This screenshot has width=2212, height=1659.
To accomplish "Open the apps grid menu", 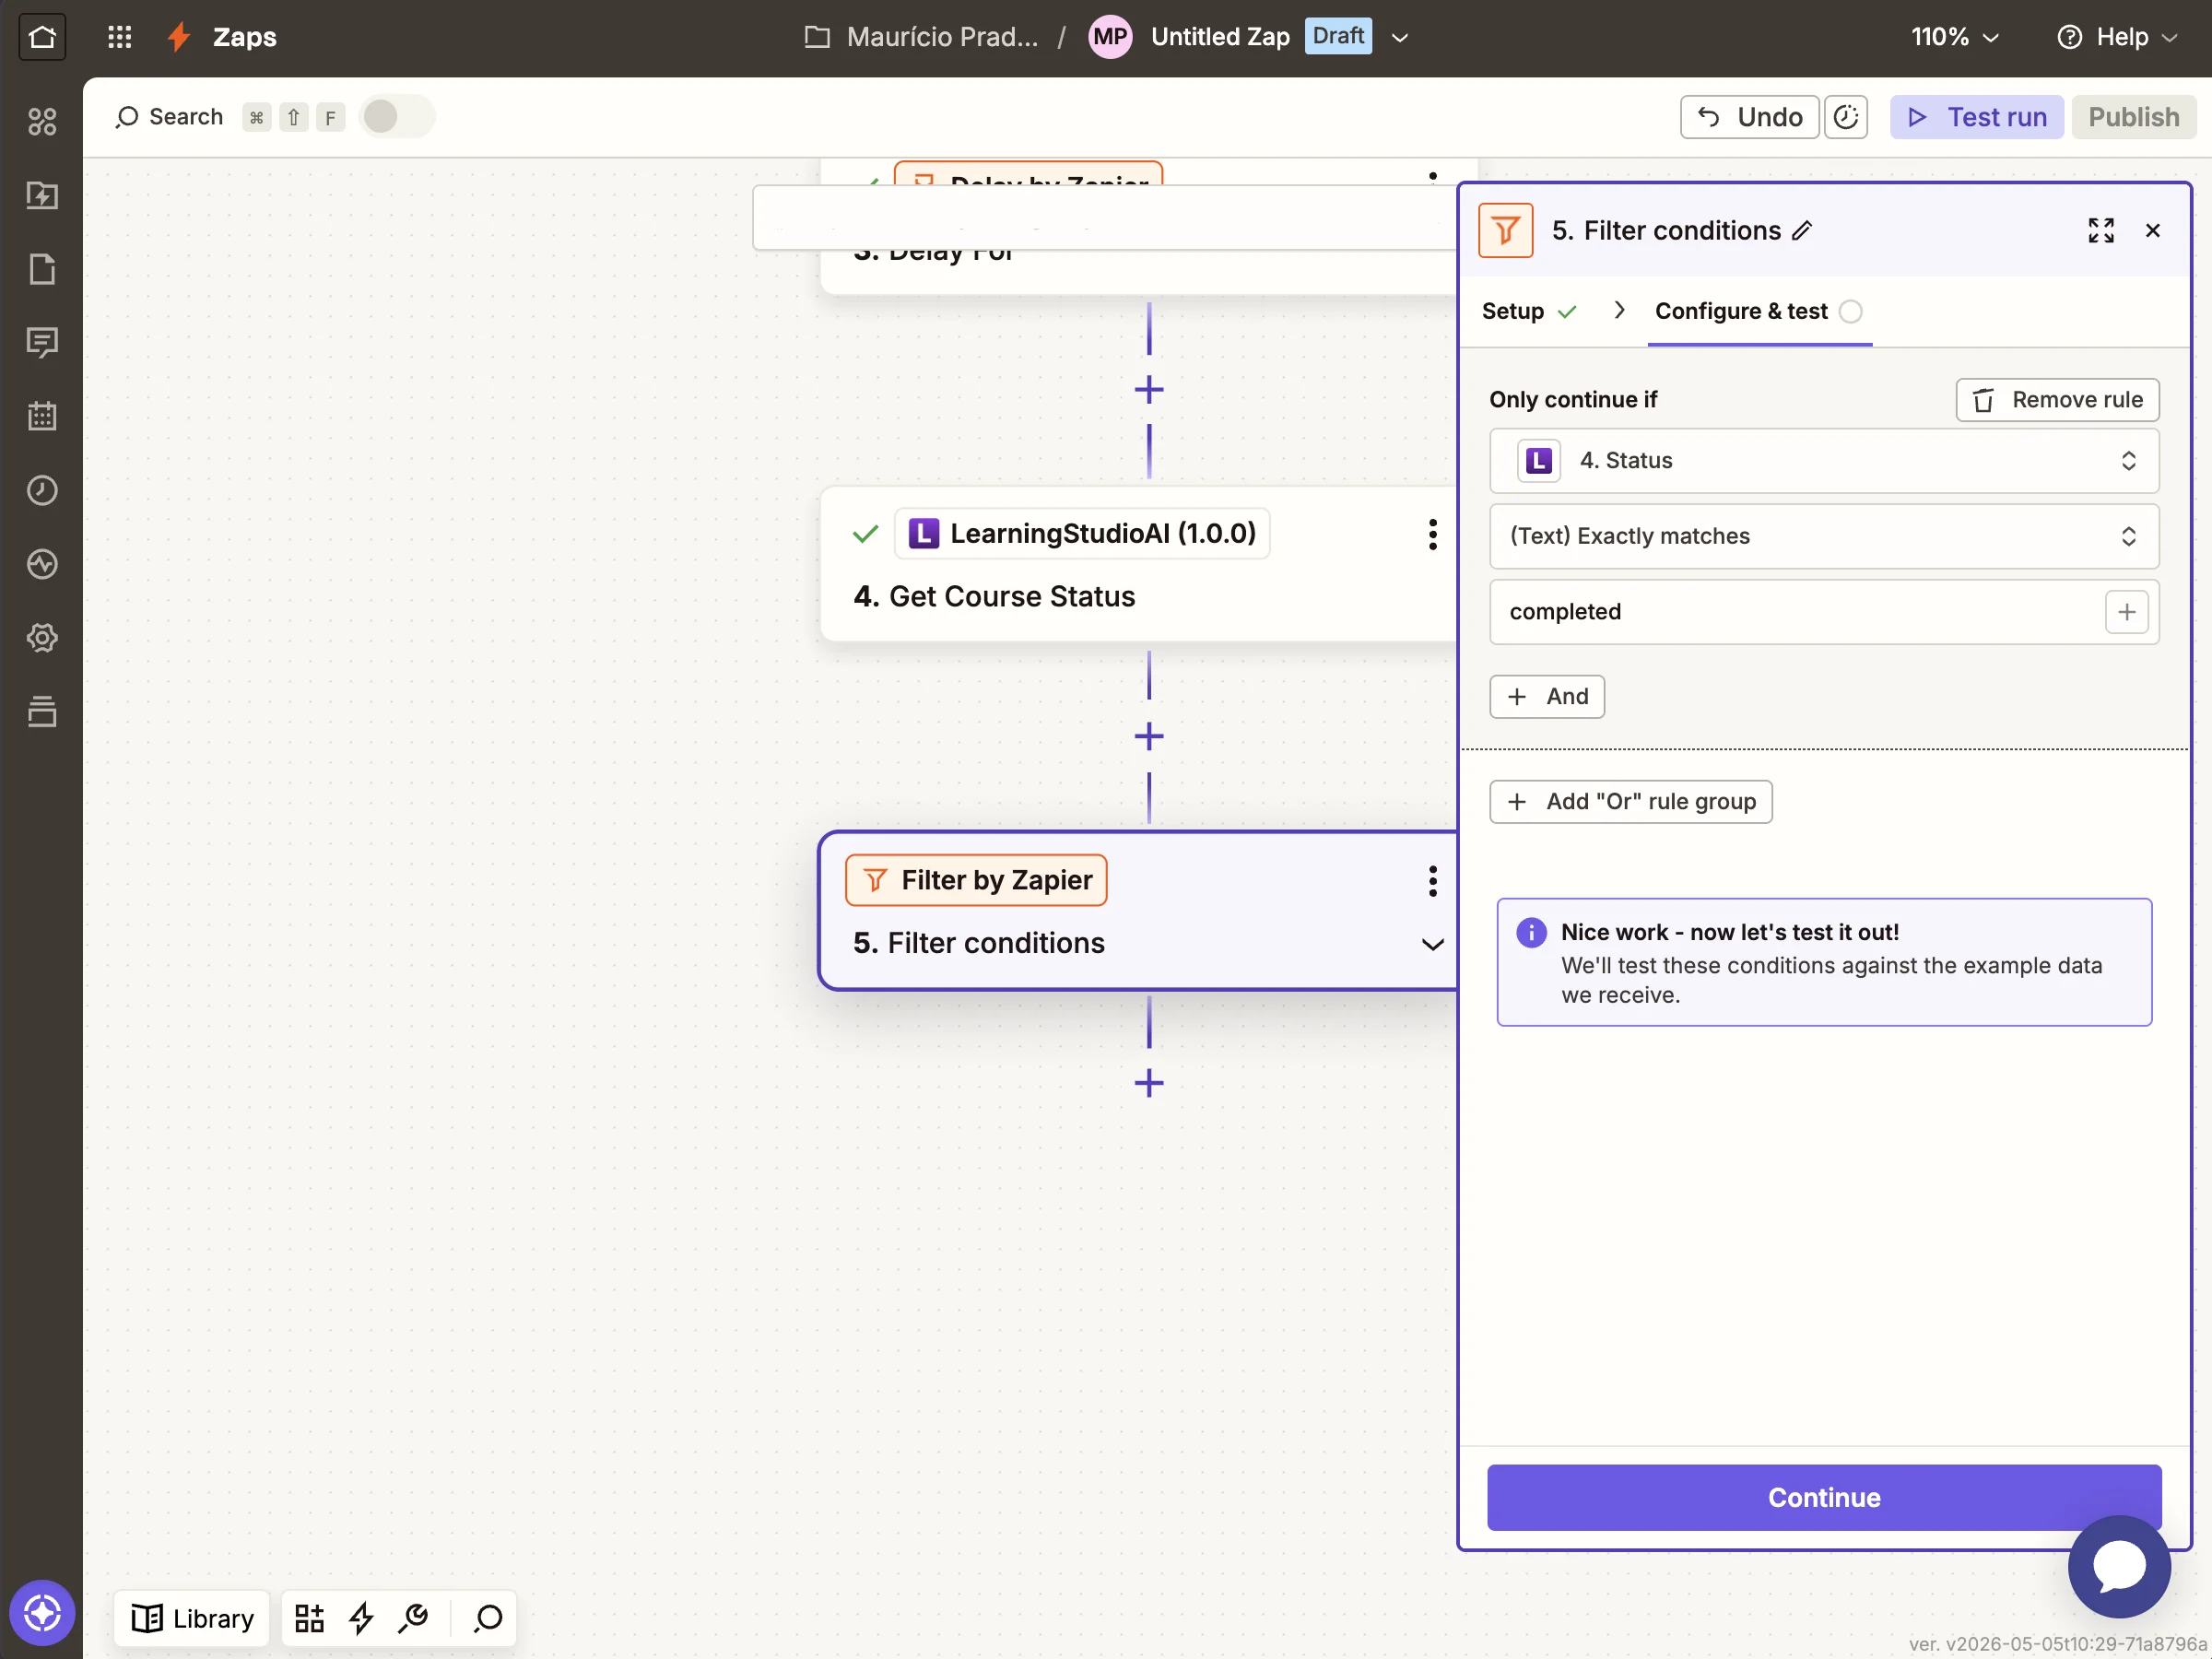I will [119, 37].
